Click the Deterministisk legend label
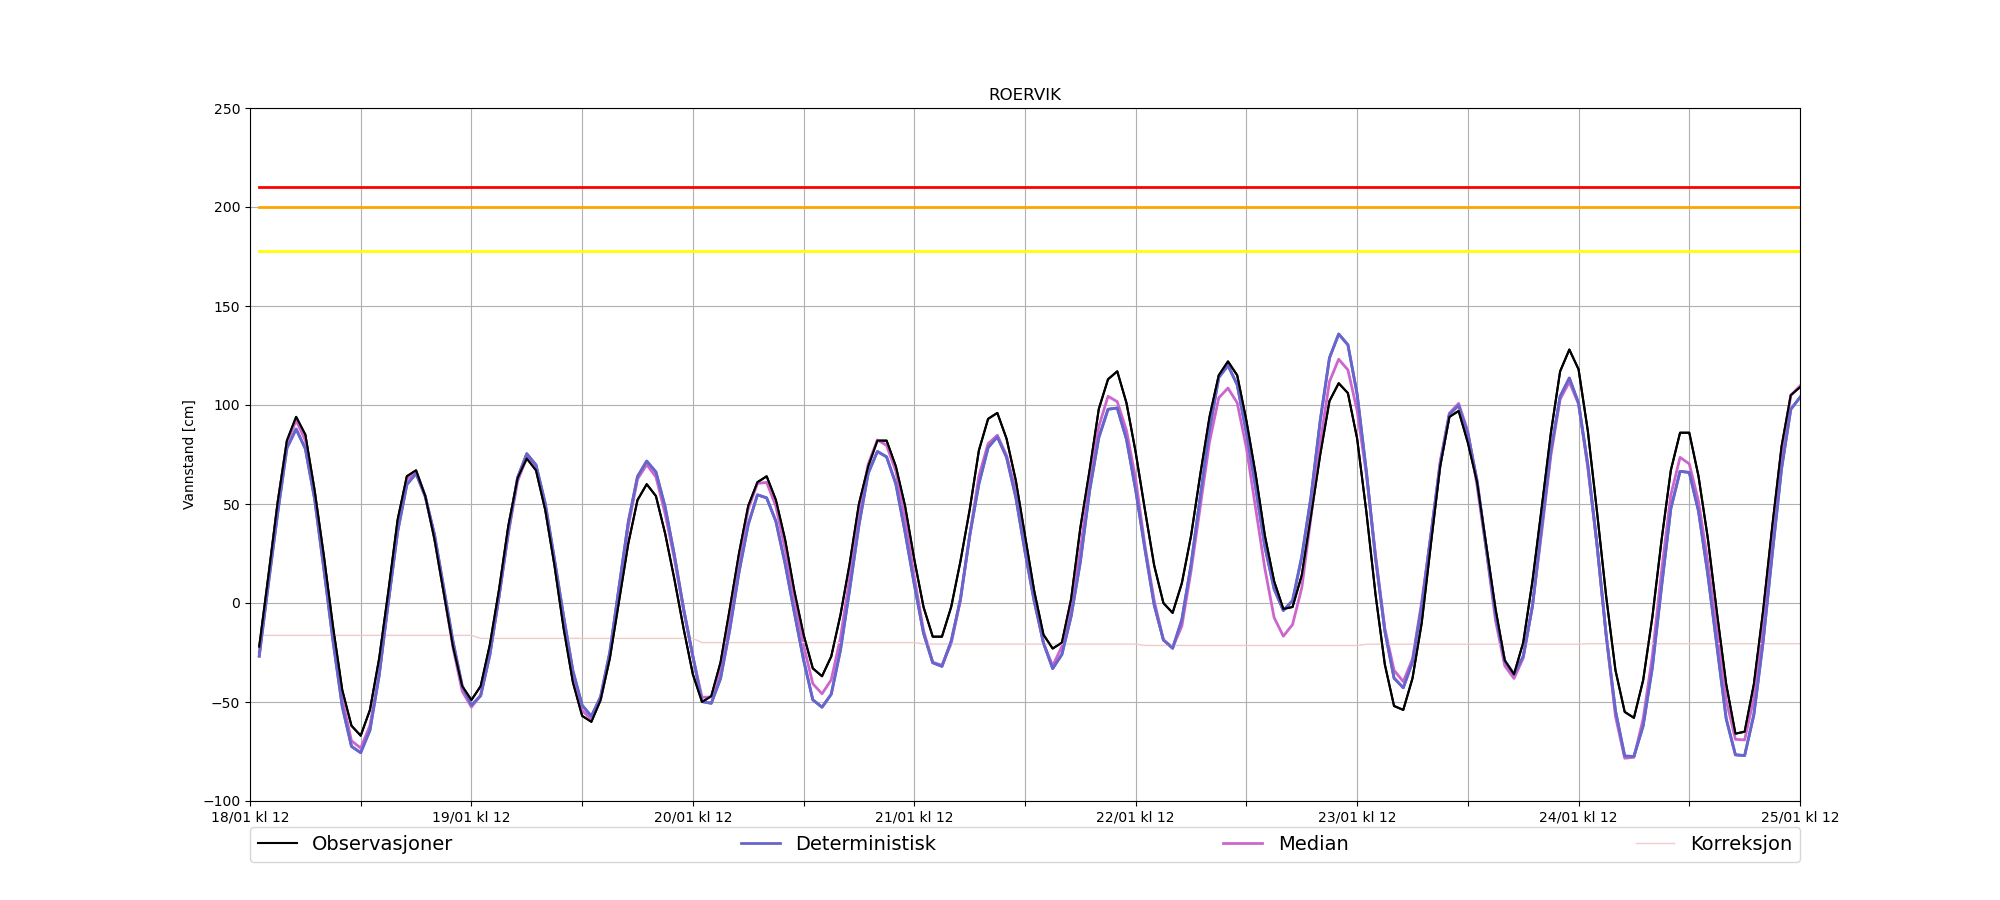Screen dimensions: 2000x900 click(x=865, y=844)
